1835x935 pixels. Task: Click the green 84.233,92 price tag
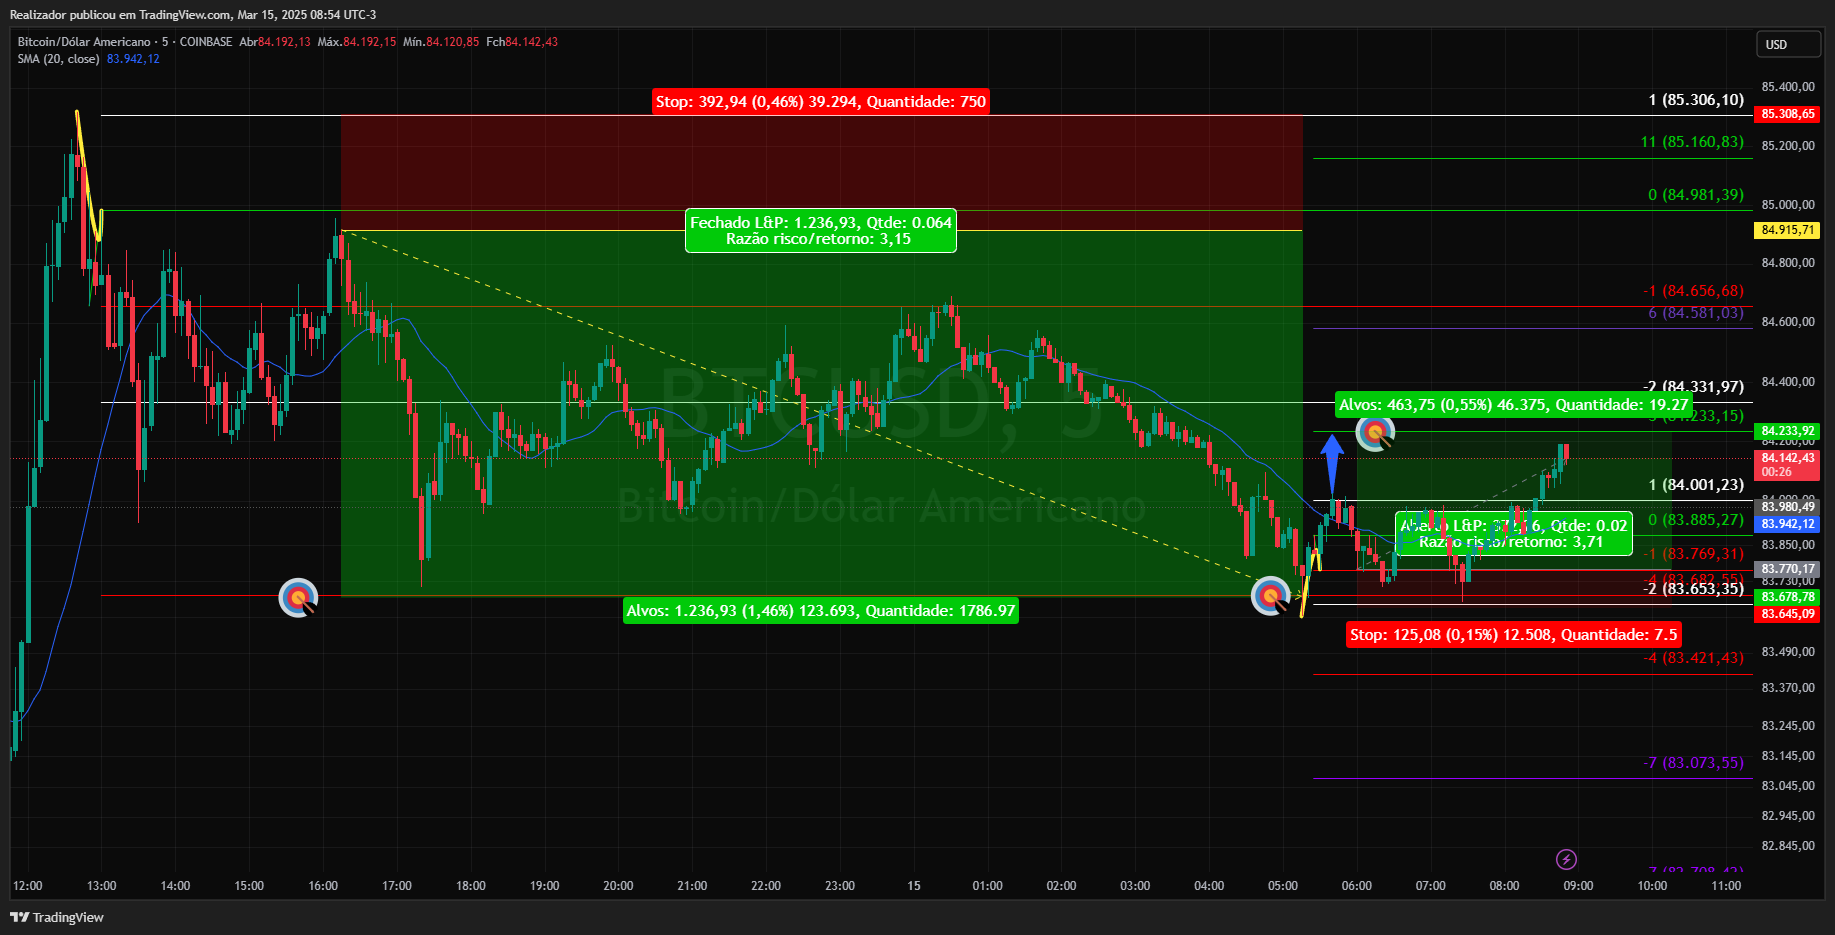[1788, 431]
